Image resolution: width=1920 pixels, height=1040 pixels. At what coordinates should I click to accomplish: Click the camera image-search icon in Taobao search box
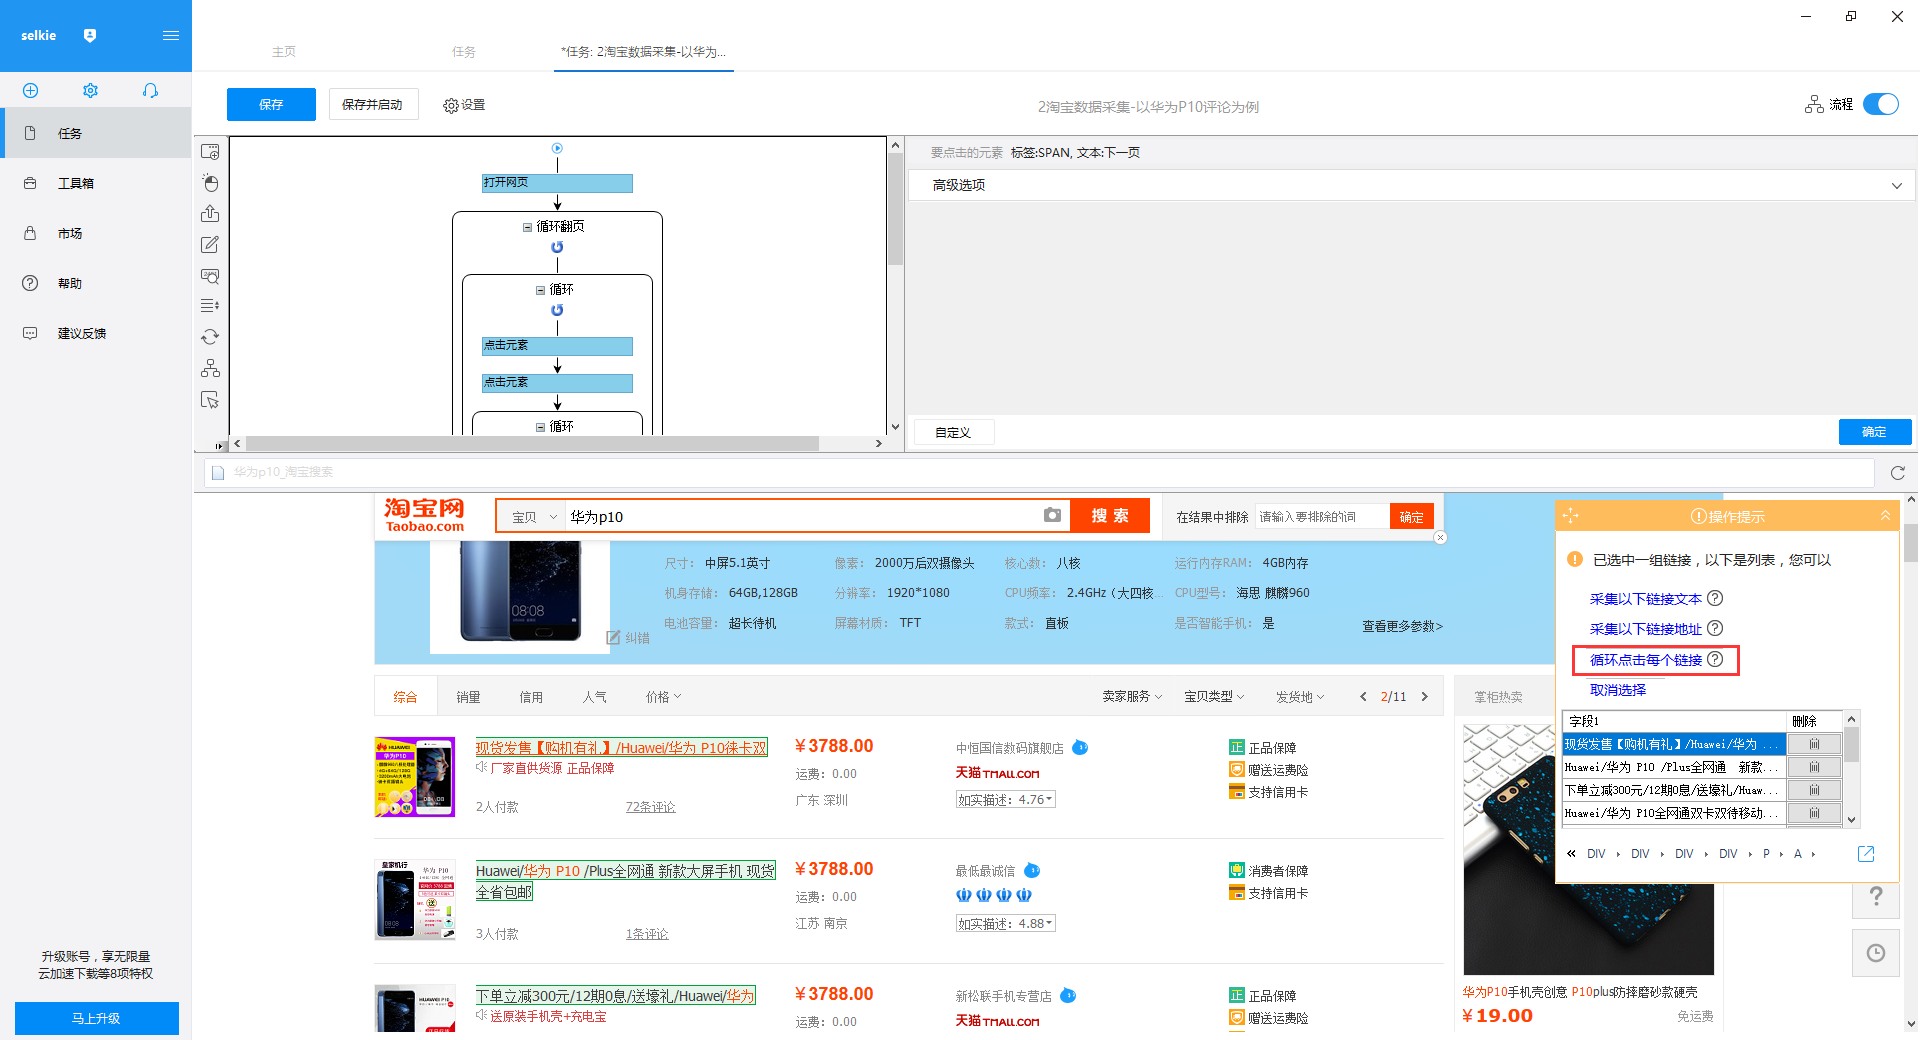click(x=1052, y=515)
